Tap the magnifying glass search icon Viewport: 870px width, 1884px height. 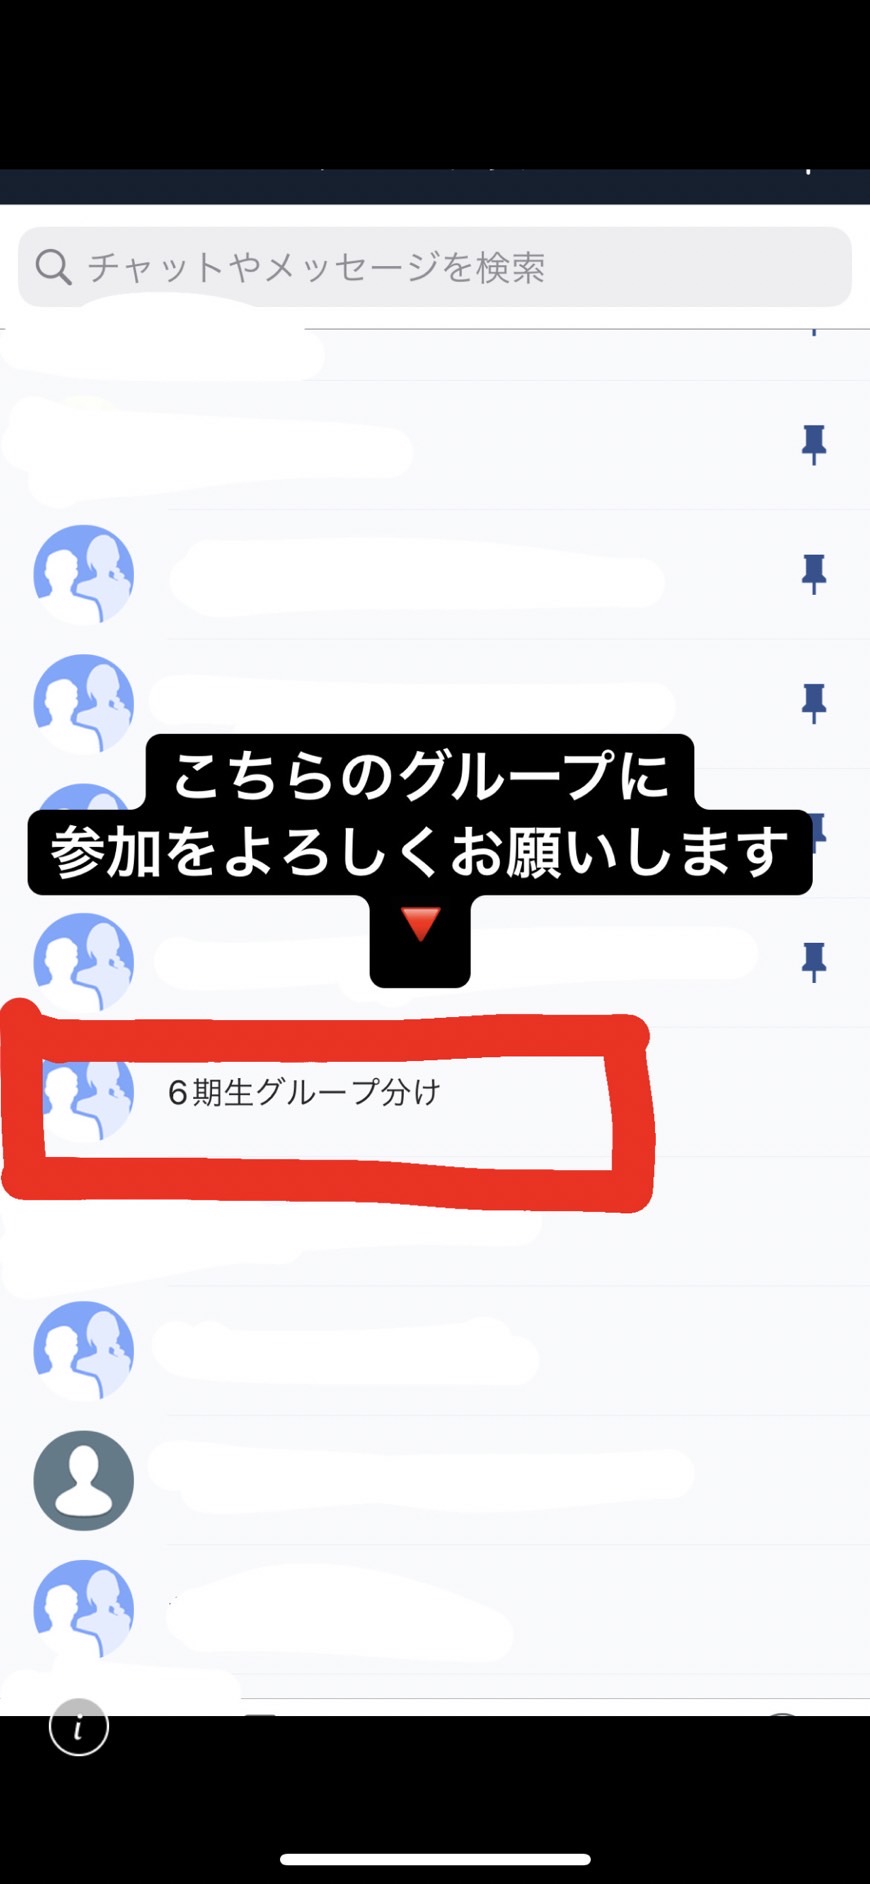pyautogui.click(x=53, y=267)
